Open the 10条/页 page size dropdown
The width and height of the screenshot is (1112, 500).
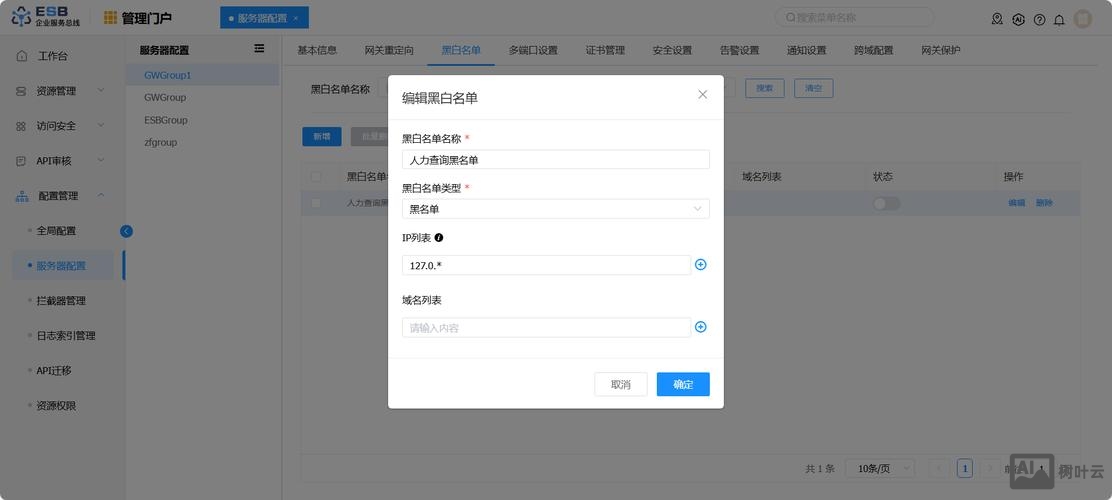click(x=879, y=468)
